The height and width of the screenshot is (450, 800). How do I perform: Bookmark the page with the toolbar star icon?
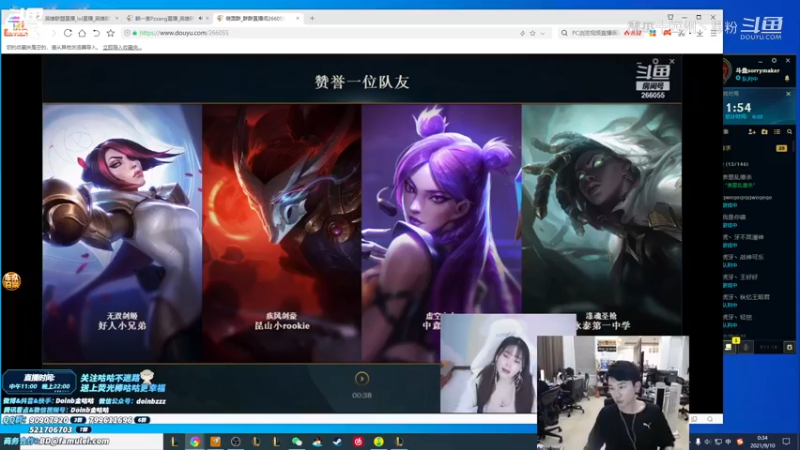(110, 33)
